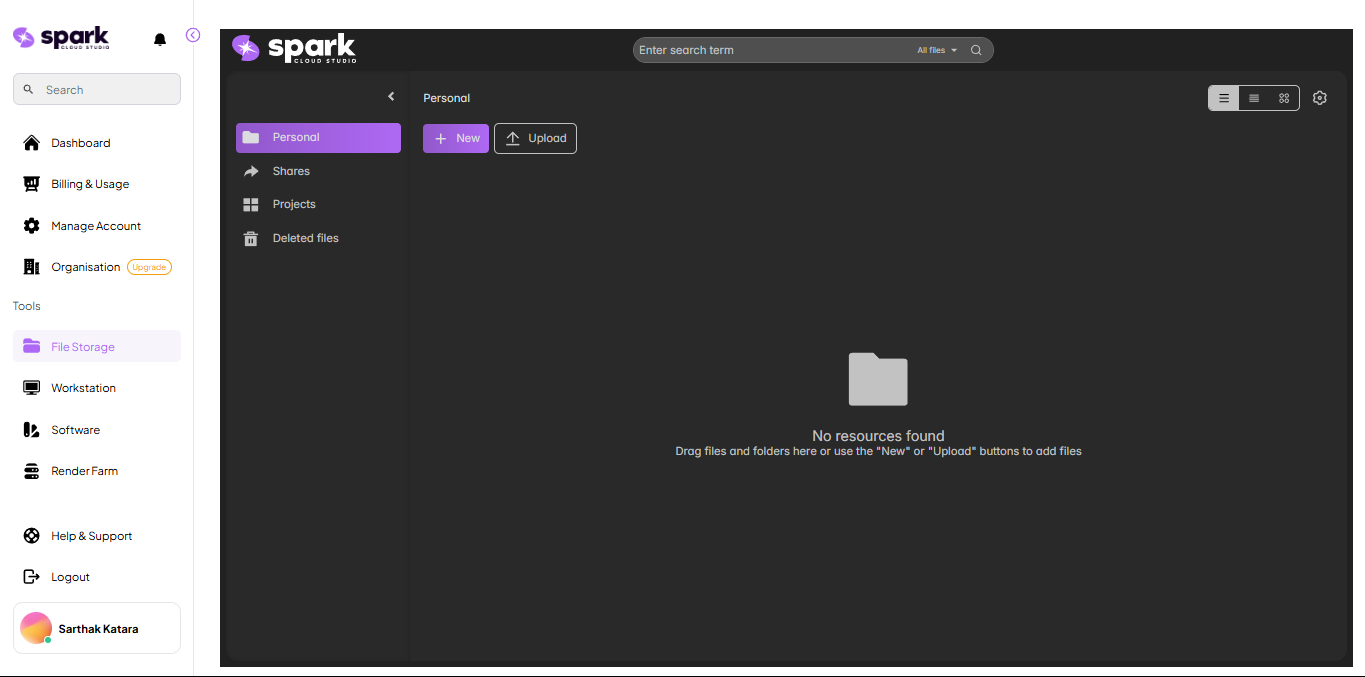Click the search magnifier in top bar
Screen dimensions: 1365x677
[x=976, y=49]
